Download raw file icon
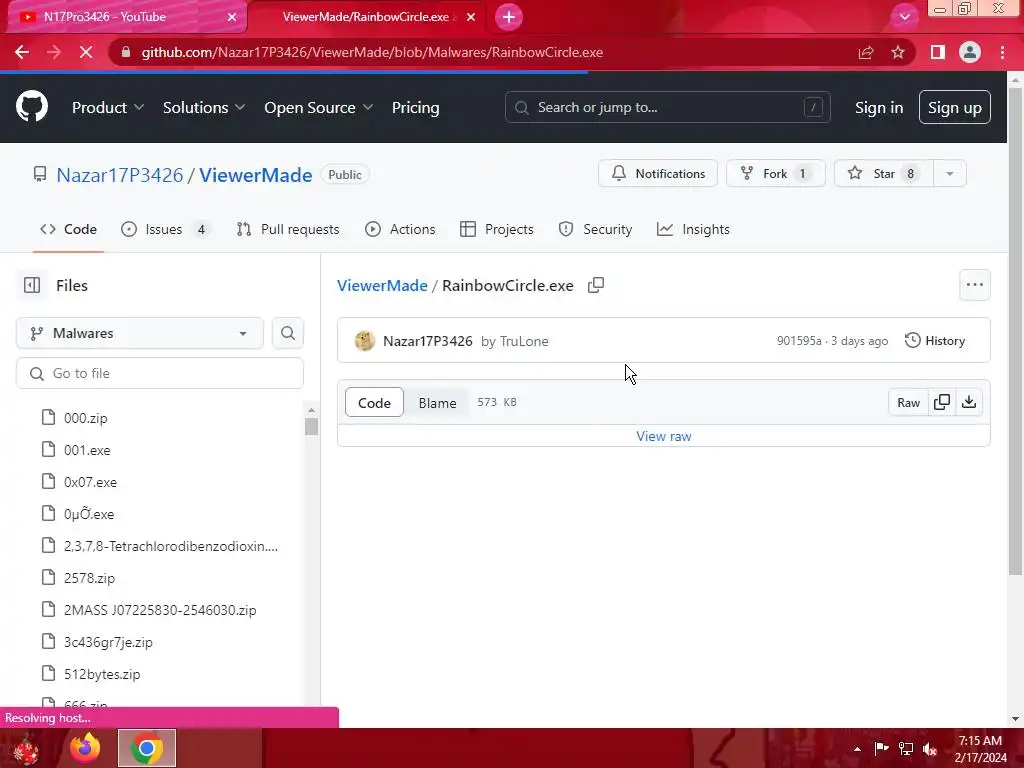1024x768 pixels. tap(969, 402)
